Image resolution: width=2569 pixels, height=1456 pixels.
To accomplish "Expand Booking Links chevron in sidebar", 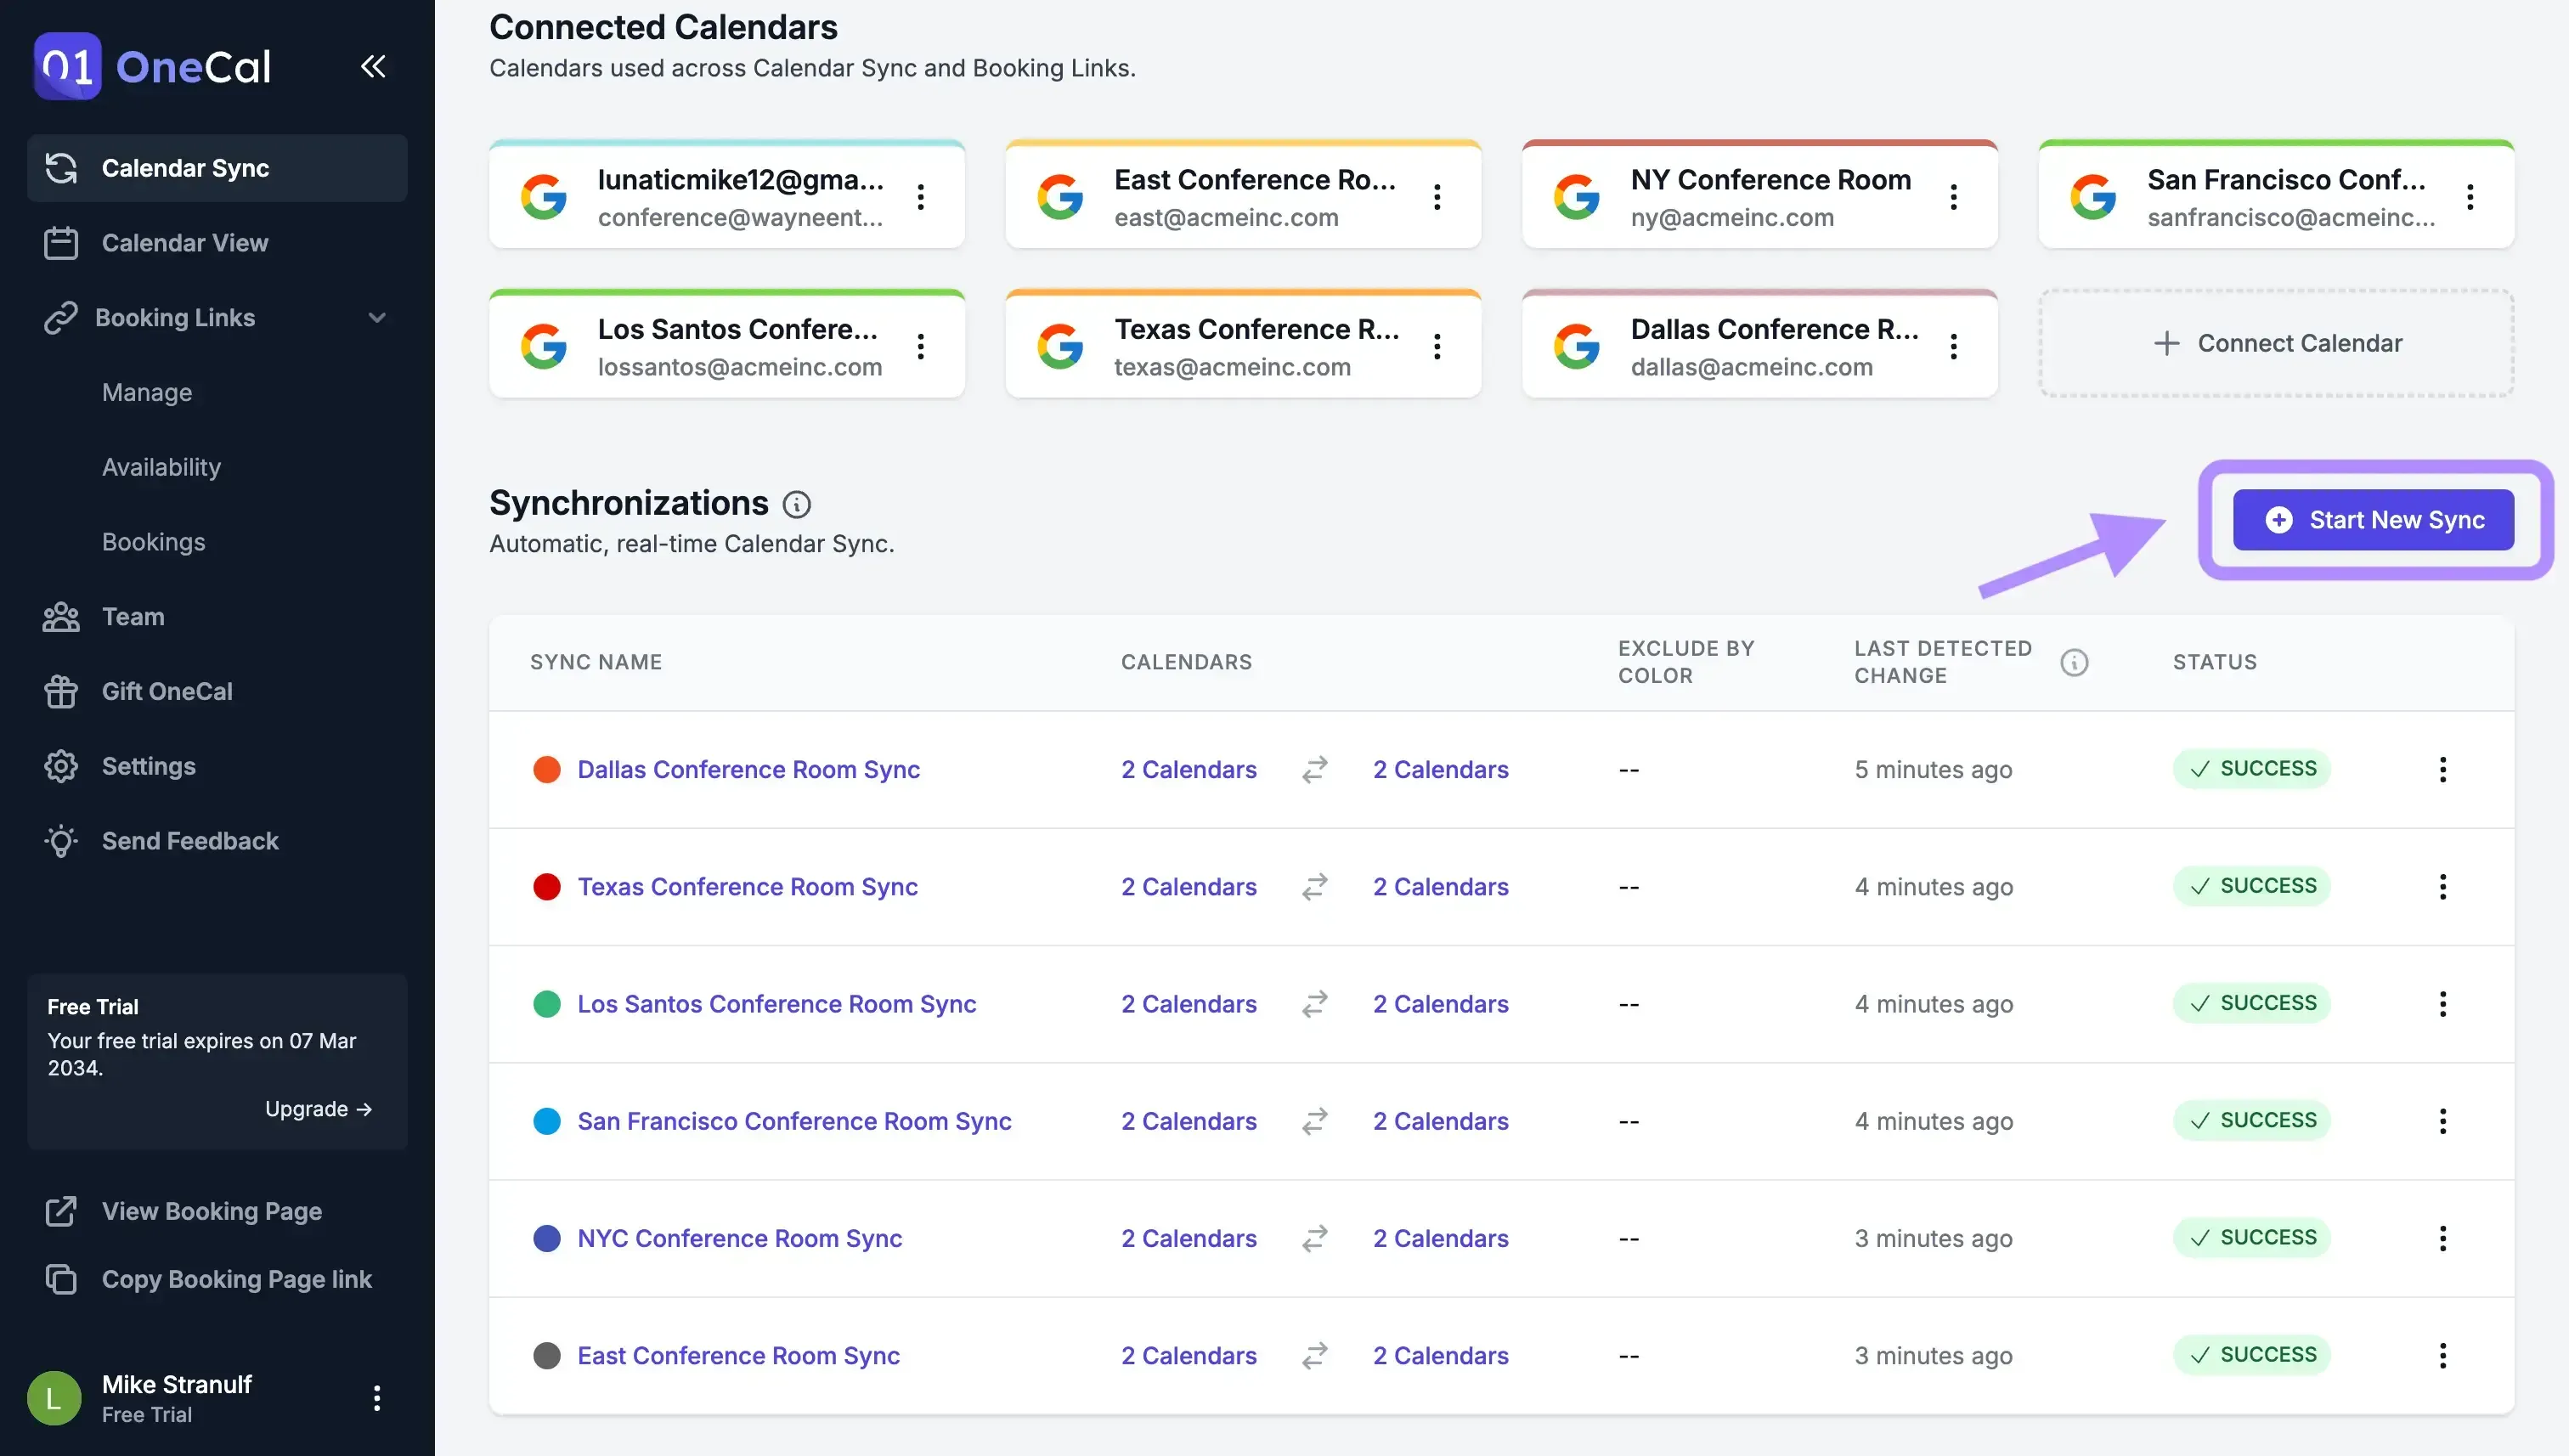I will click(377, 318).
